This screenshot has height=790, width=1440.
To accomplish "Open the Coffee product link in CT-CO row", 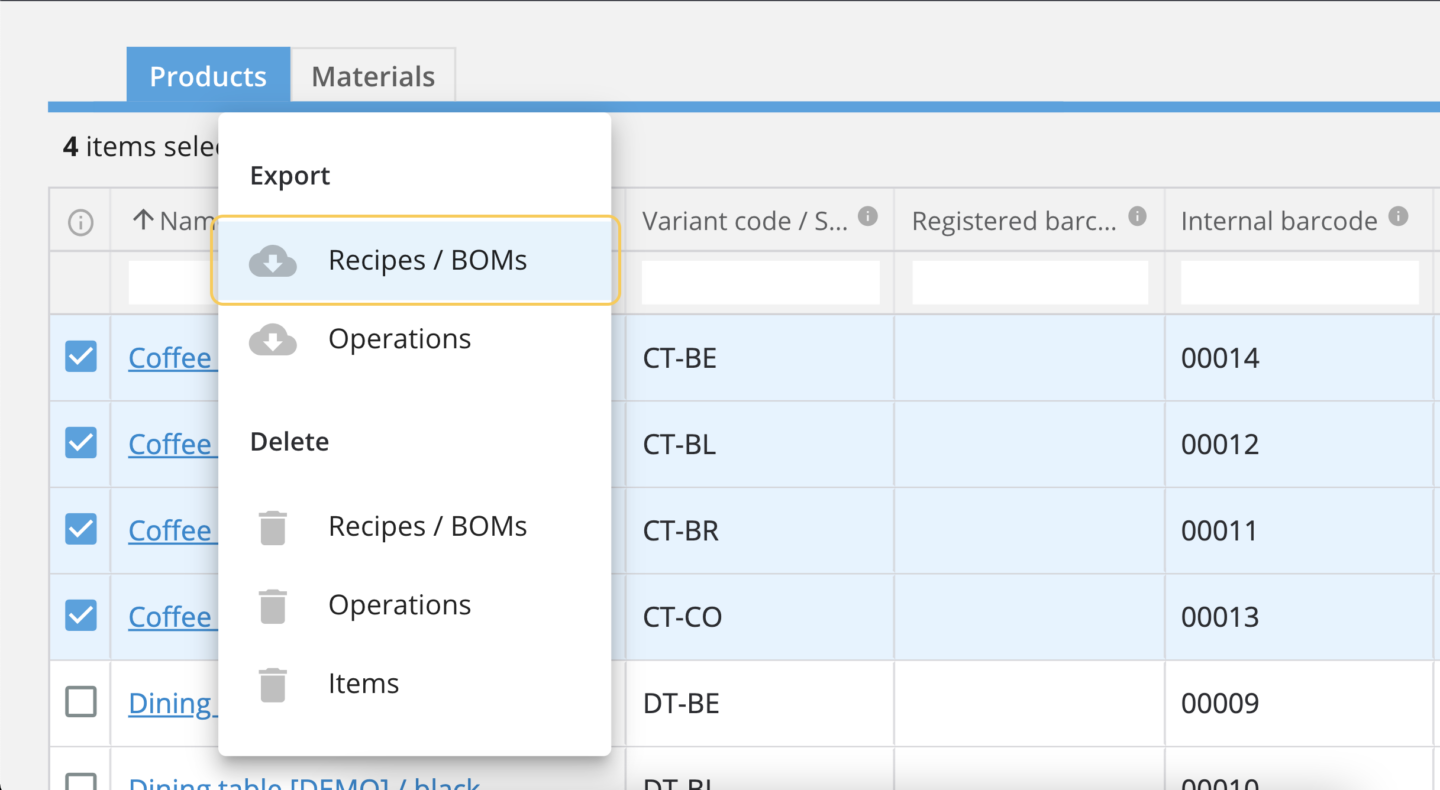I will (x=170, y=617).
